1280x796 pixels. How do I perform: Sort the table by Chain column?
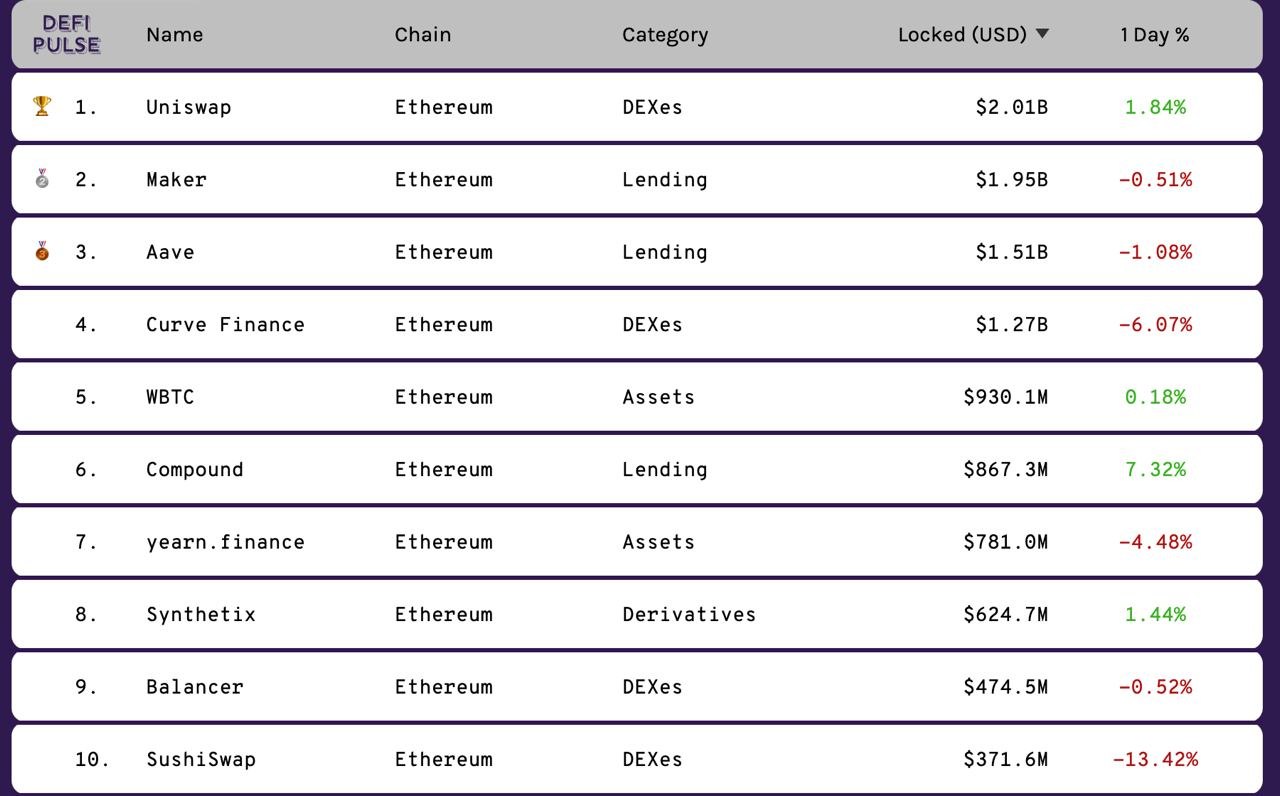[422, 34]
